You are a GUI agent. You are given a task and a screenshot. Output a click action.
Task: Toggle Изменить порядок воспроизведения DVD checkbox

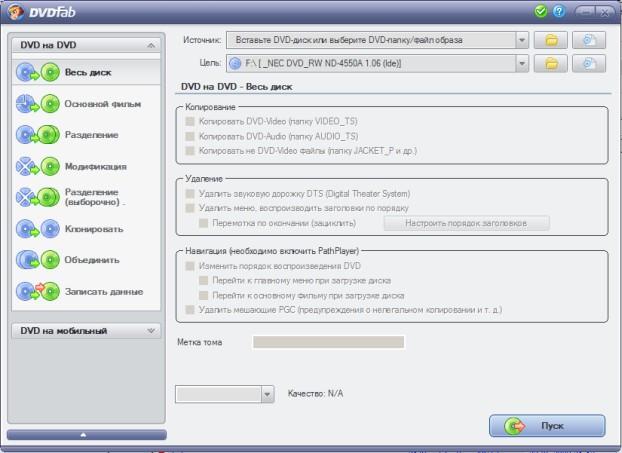tap(190, 266)
